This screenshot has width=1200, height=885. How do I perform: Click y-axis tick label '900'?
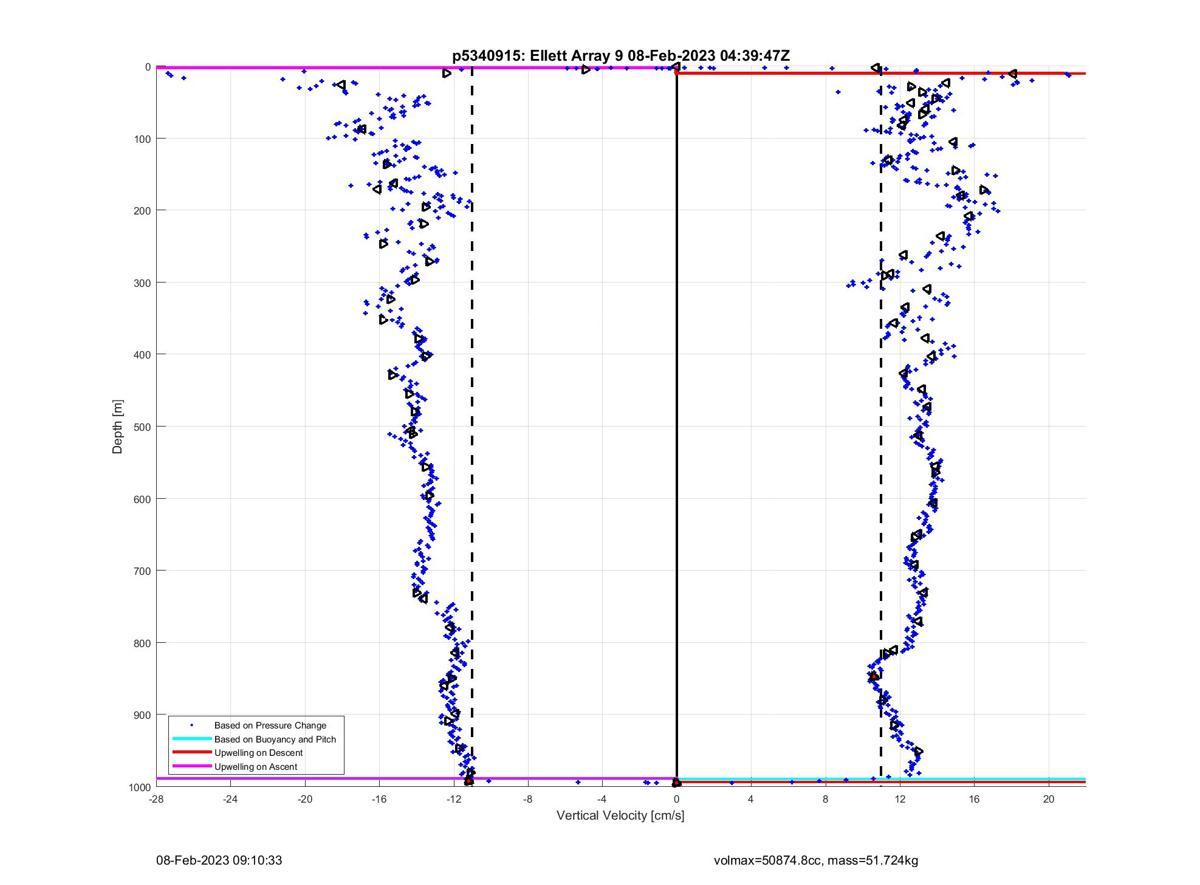(142, 715)
